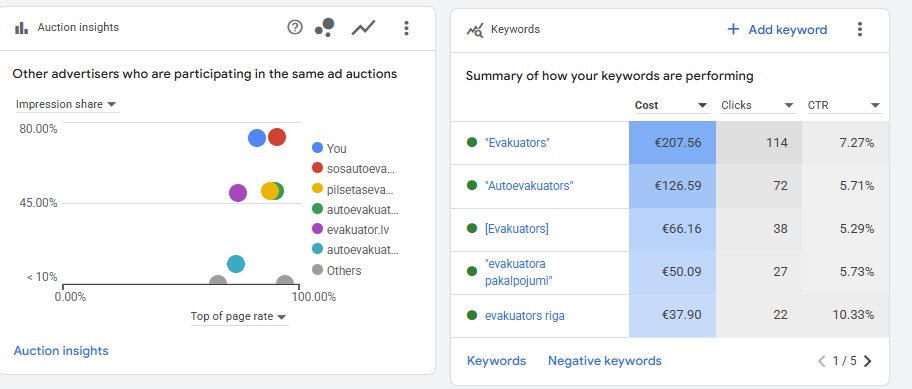Open Auction insights help icon

295,27
